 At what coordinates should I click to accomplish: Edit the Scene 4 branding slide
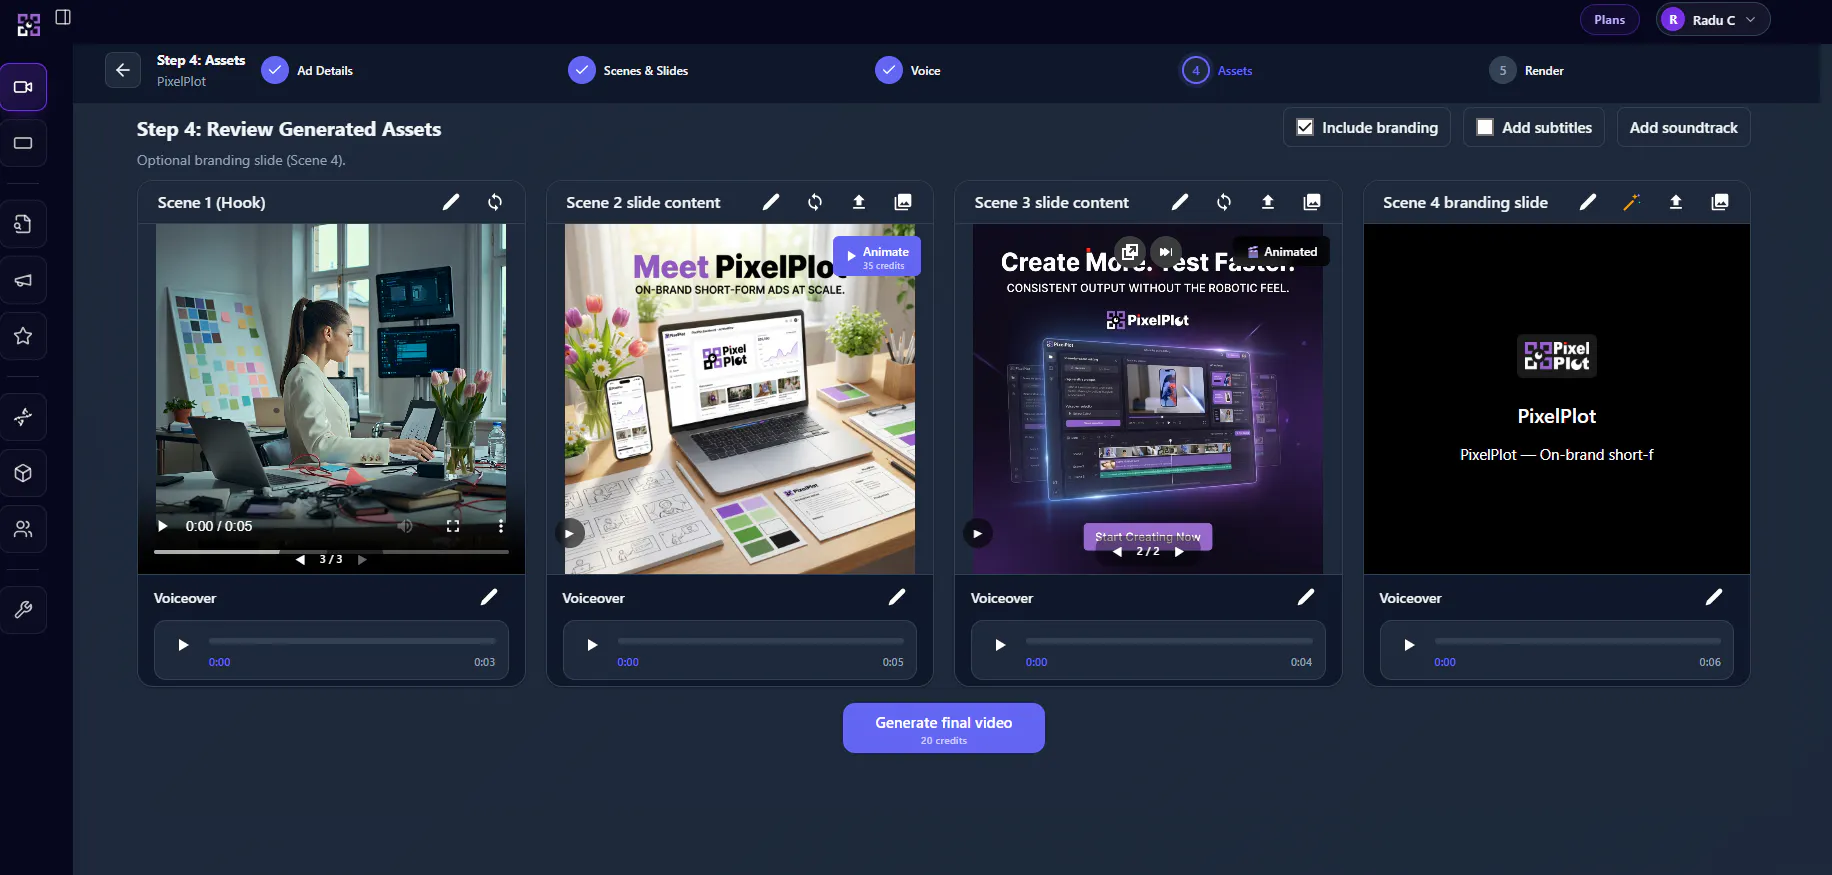pos(1588,202)
